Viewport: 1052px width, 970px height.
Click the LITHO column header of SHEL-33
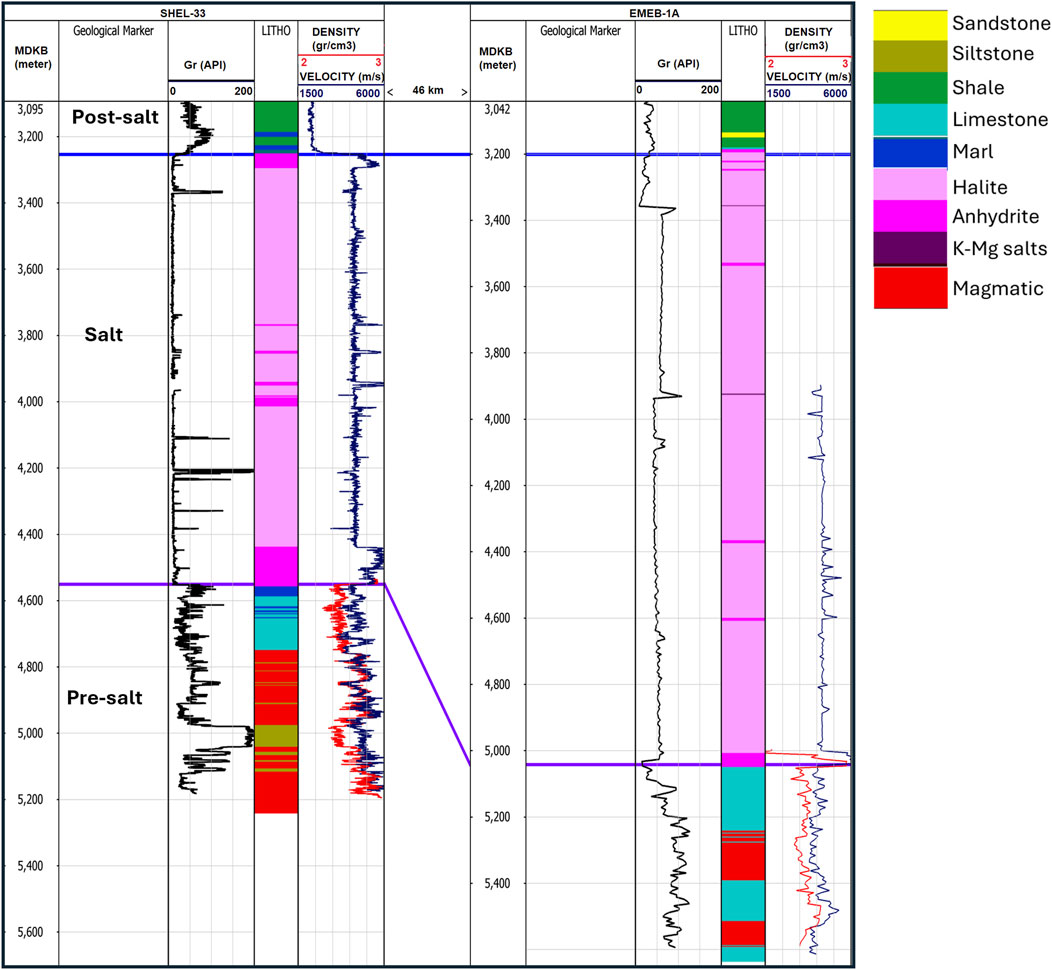276,32
